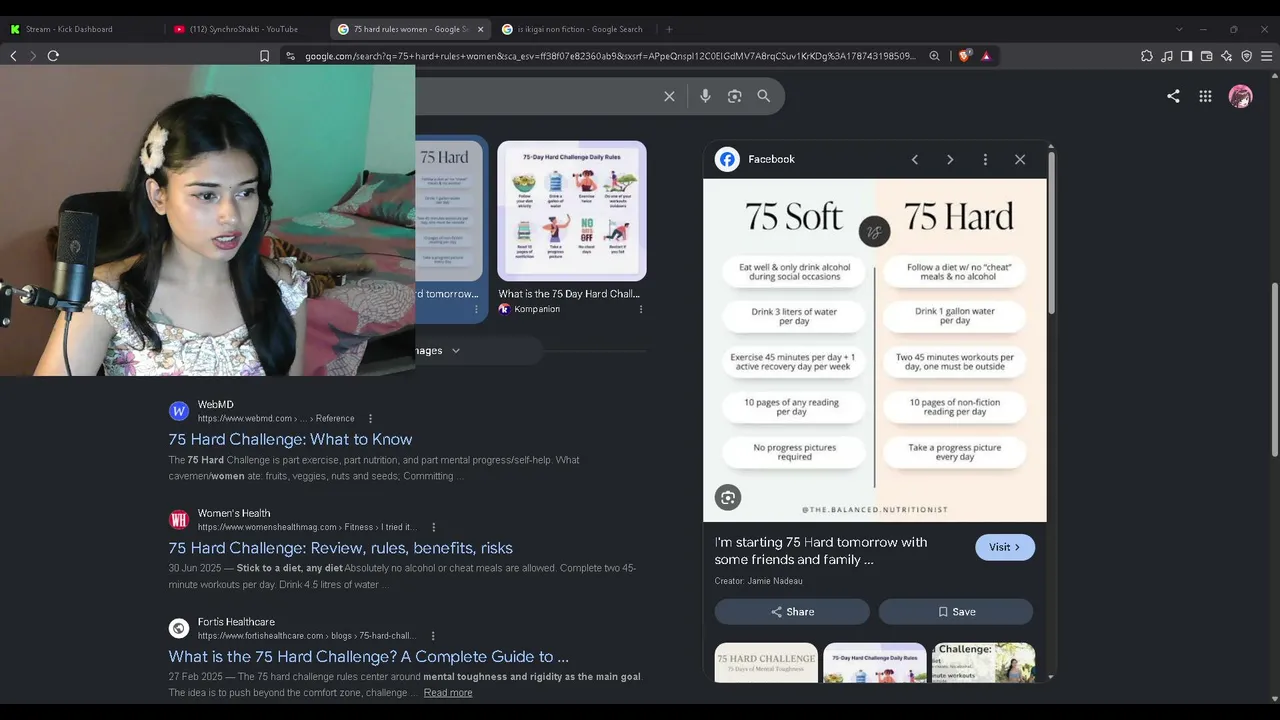Open Brave Shields lion icon

click(x=965, y=56)
